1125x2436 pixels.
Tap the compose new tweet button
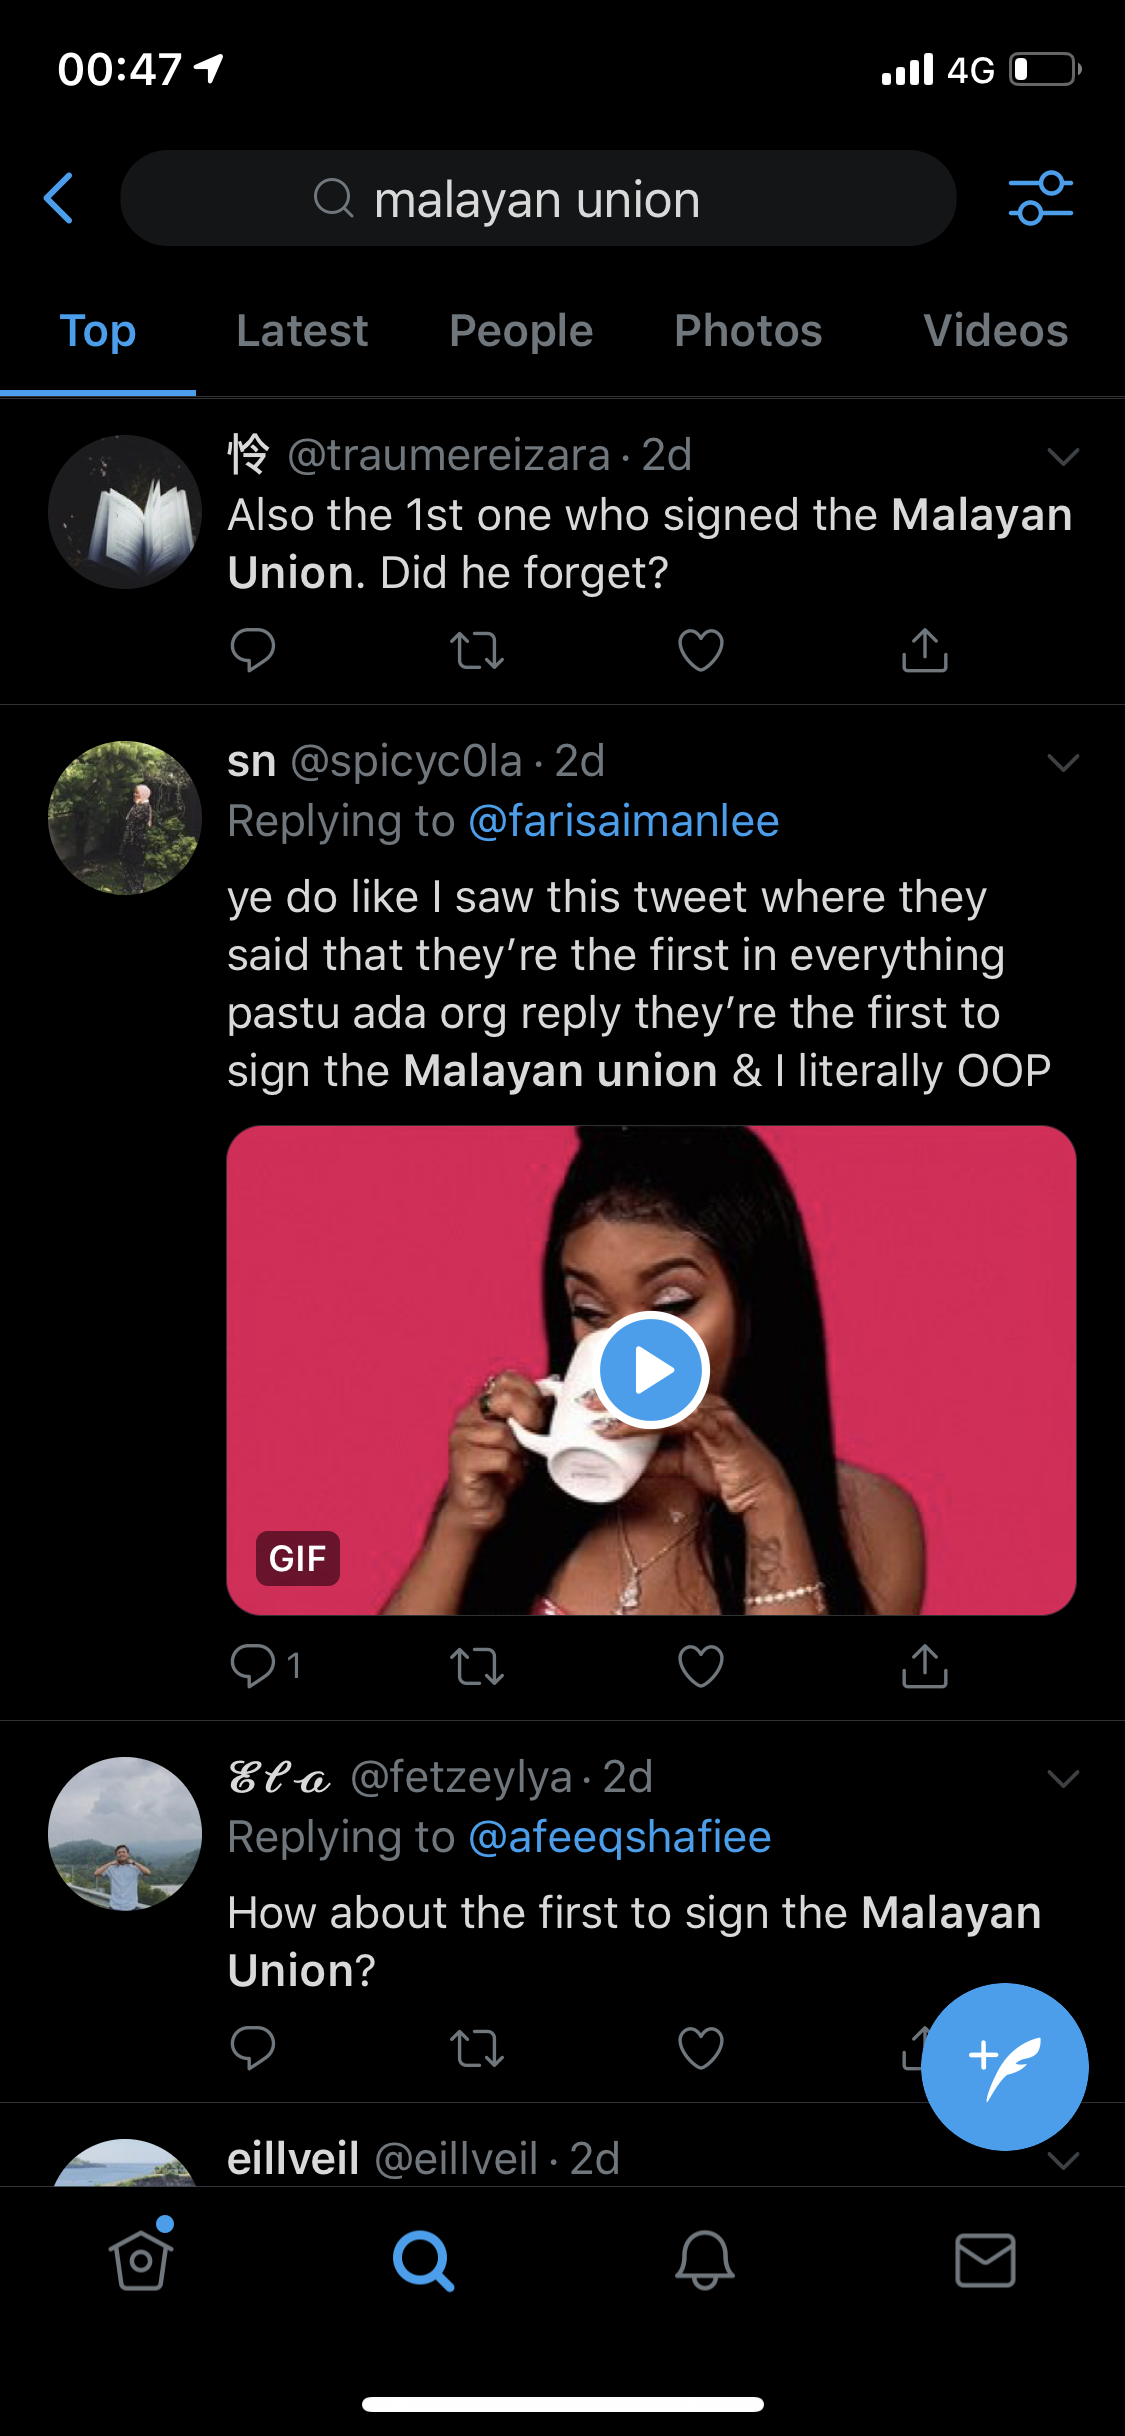coord(1004,2066)
